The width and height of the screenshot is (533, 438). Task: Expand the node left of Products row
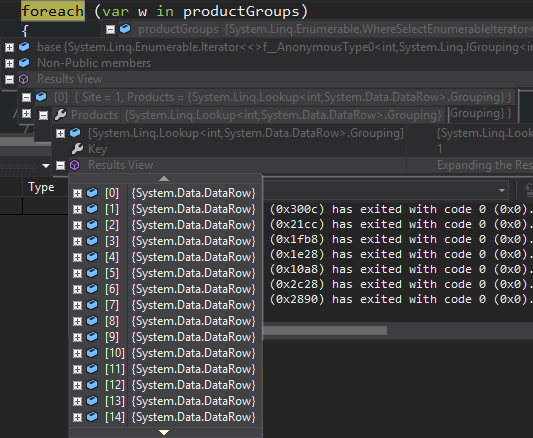[x=27, y=113]
